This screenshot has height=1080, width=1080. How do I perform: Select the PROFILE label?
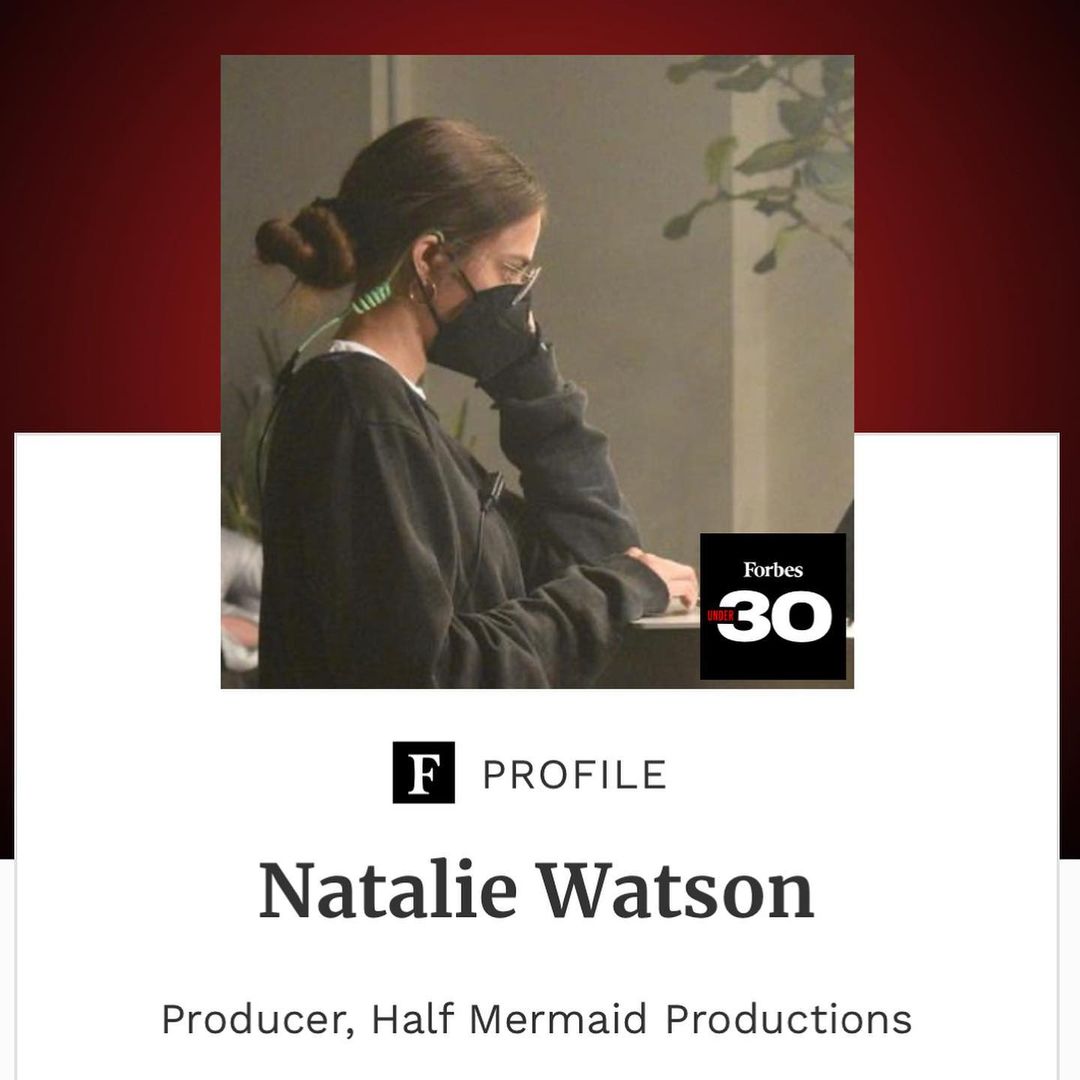pyautogui.click(x=574, y=774)
